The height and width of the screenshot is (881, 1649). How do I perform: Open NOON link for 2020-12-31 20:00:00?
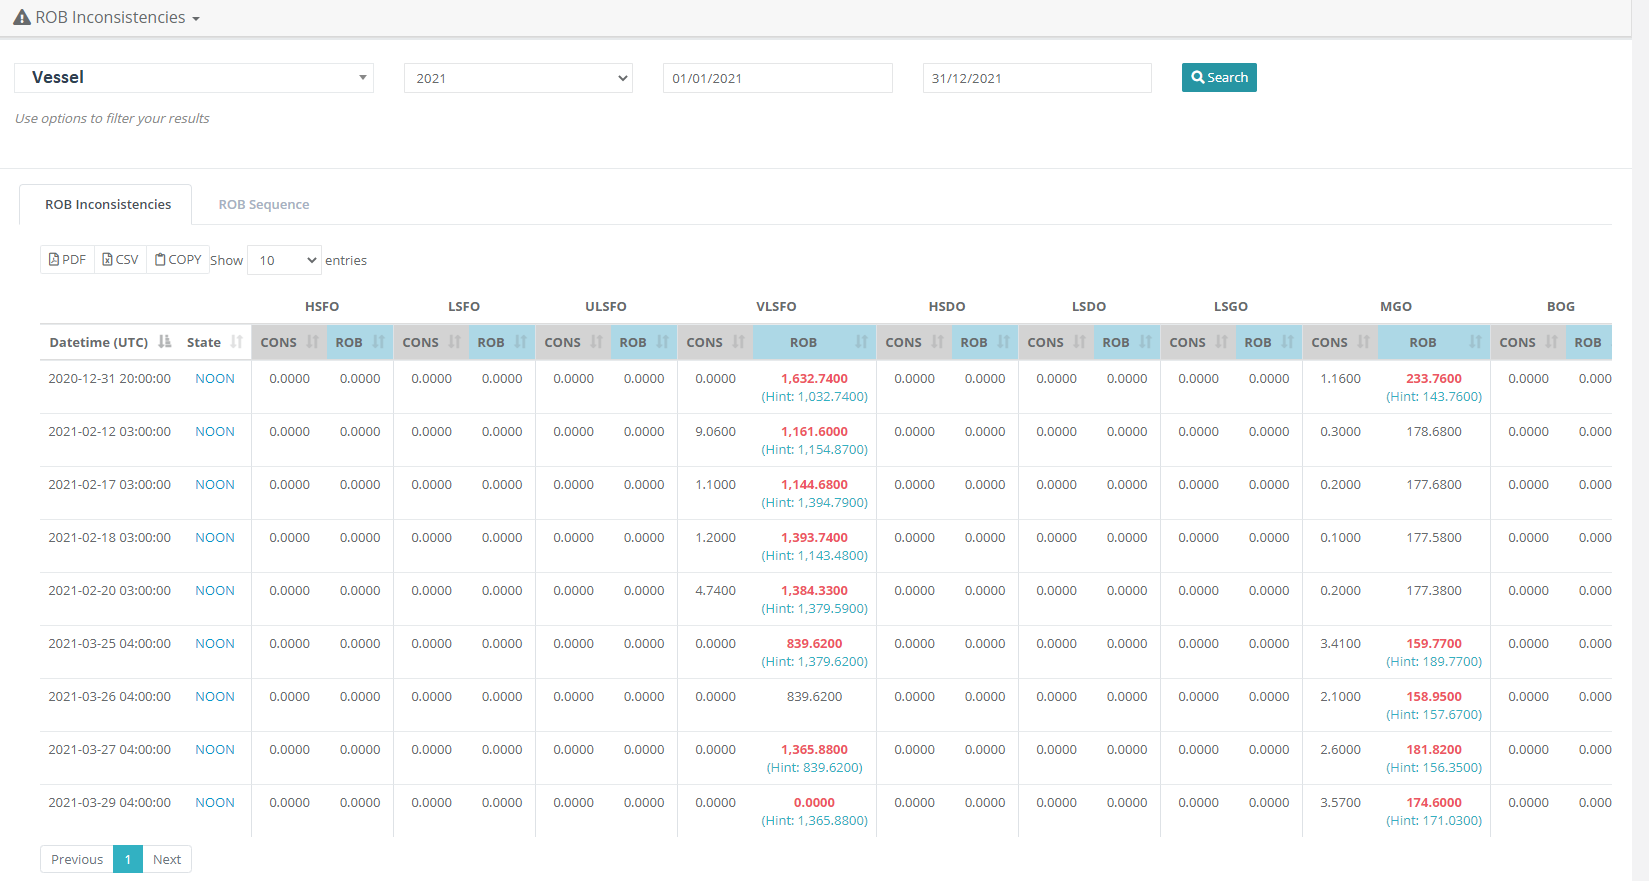(x=215, y=379)
